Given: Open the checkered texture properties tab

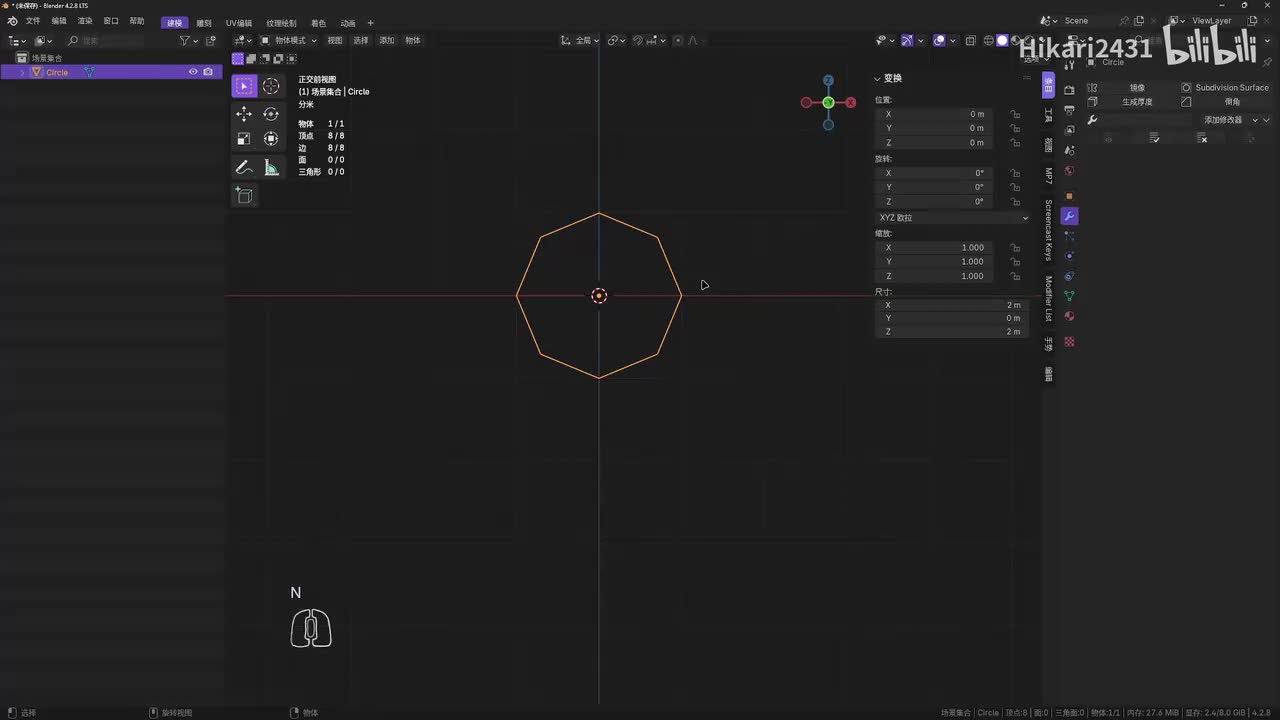Looking at the screenshot, I should point(1069,342).
